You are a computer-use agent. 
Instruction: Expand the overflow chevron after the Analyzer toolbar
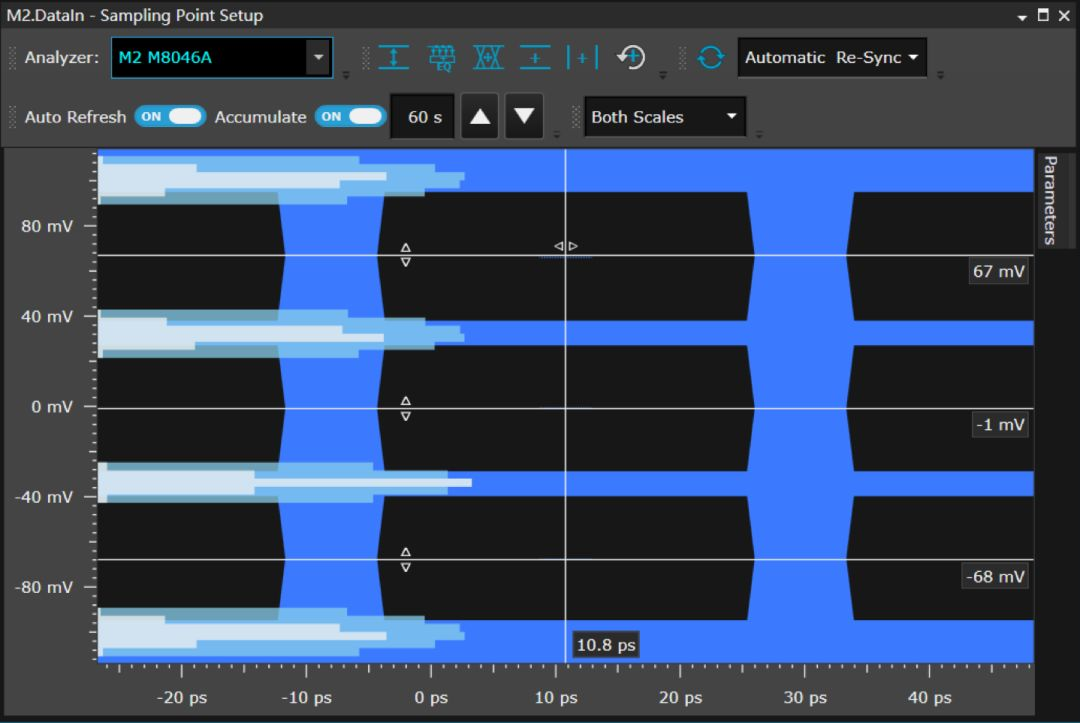(346, 74)
